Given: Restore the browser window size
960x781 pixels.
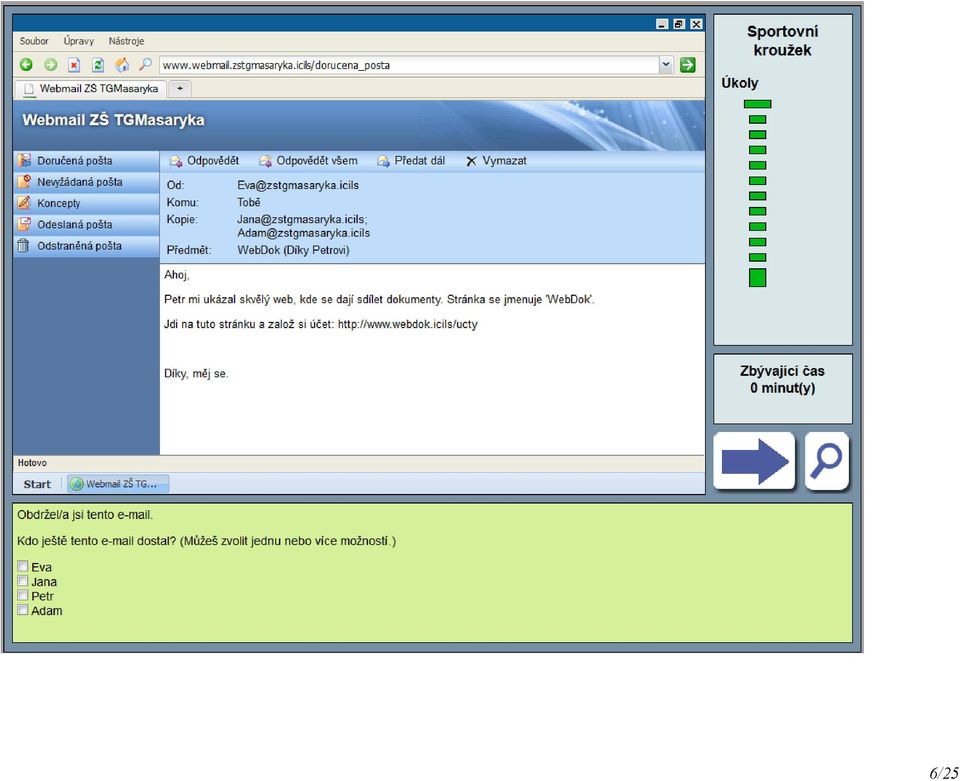Looking at the screenshot, I should point(679,24).
